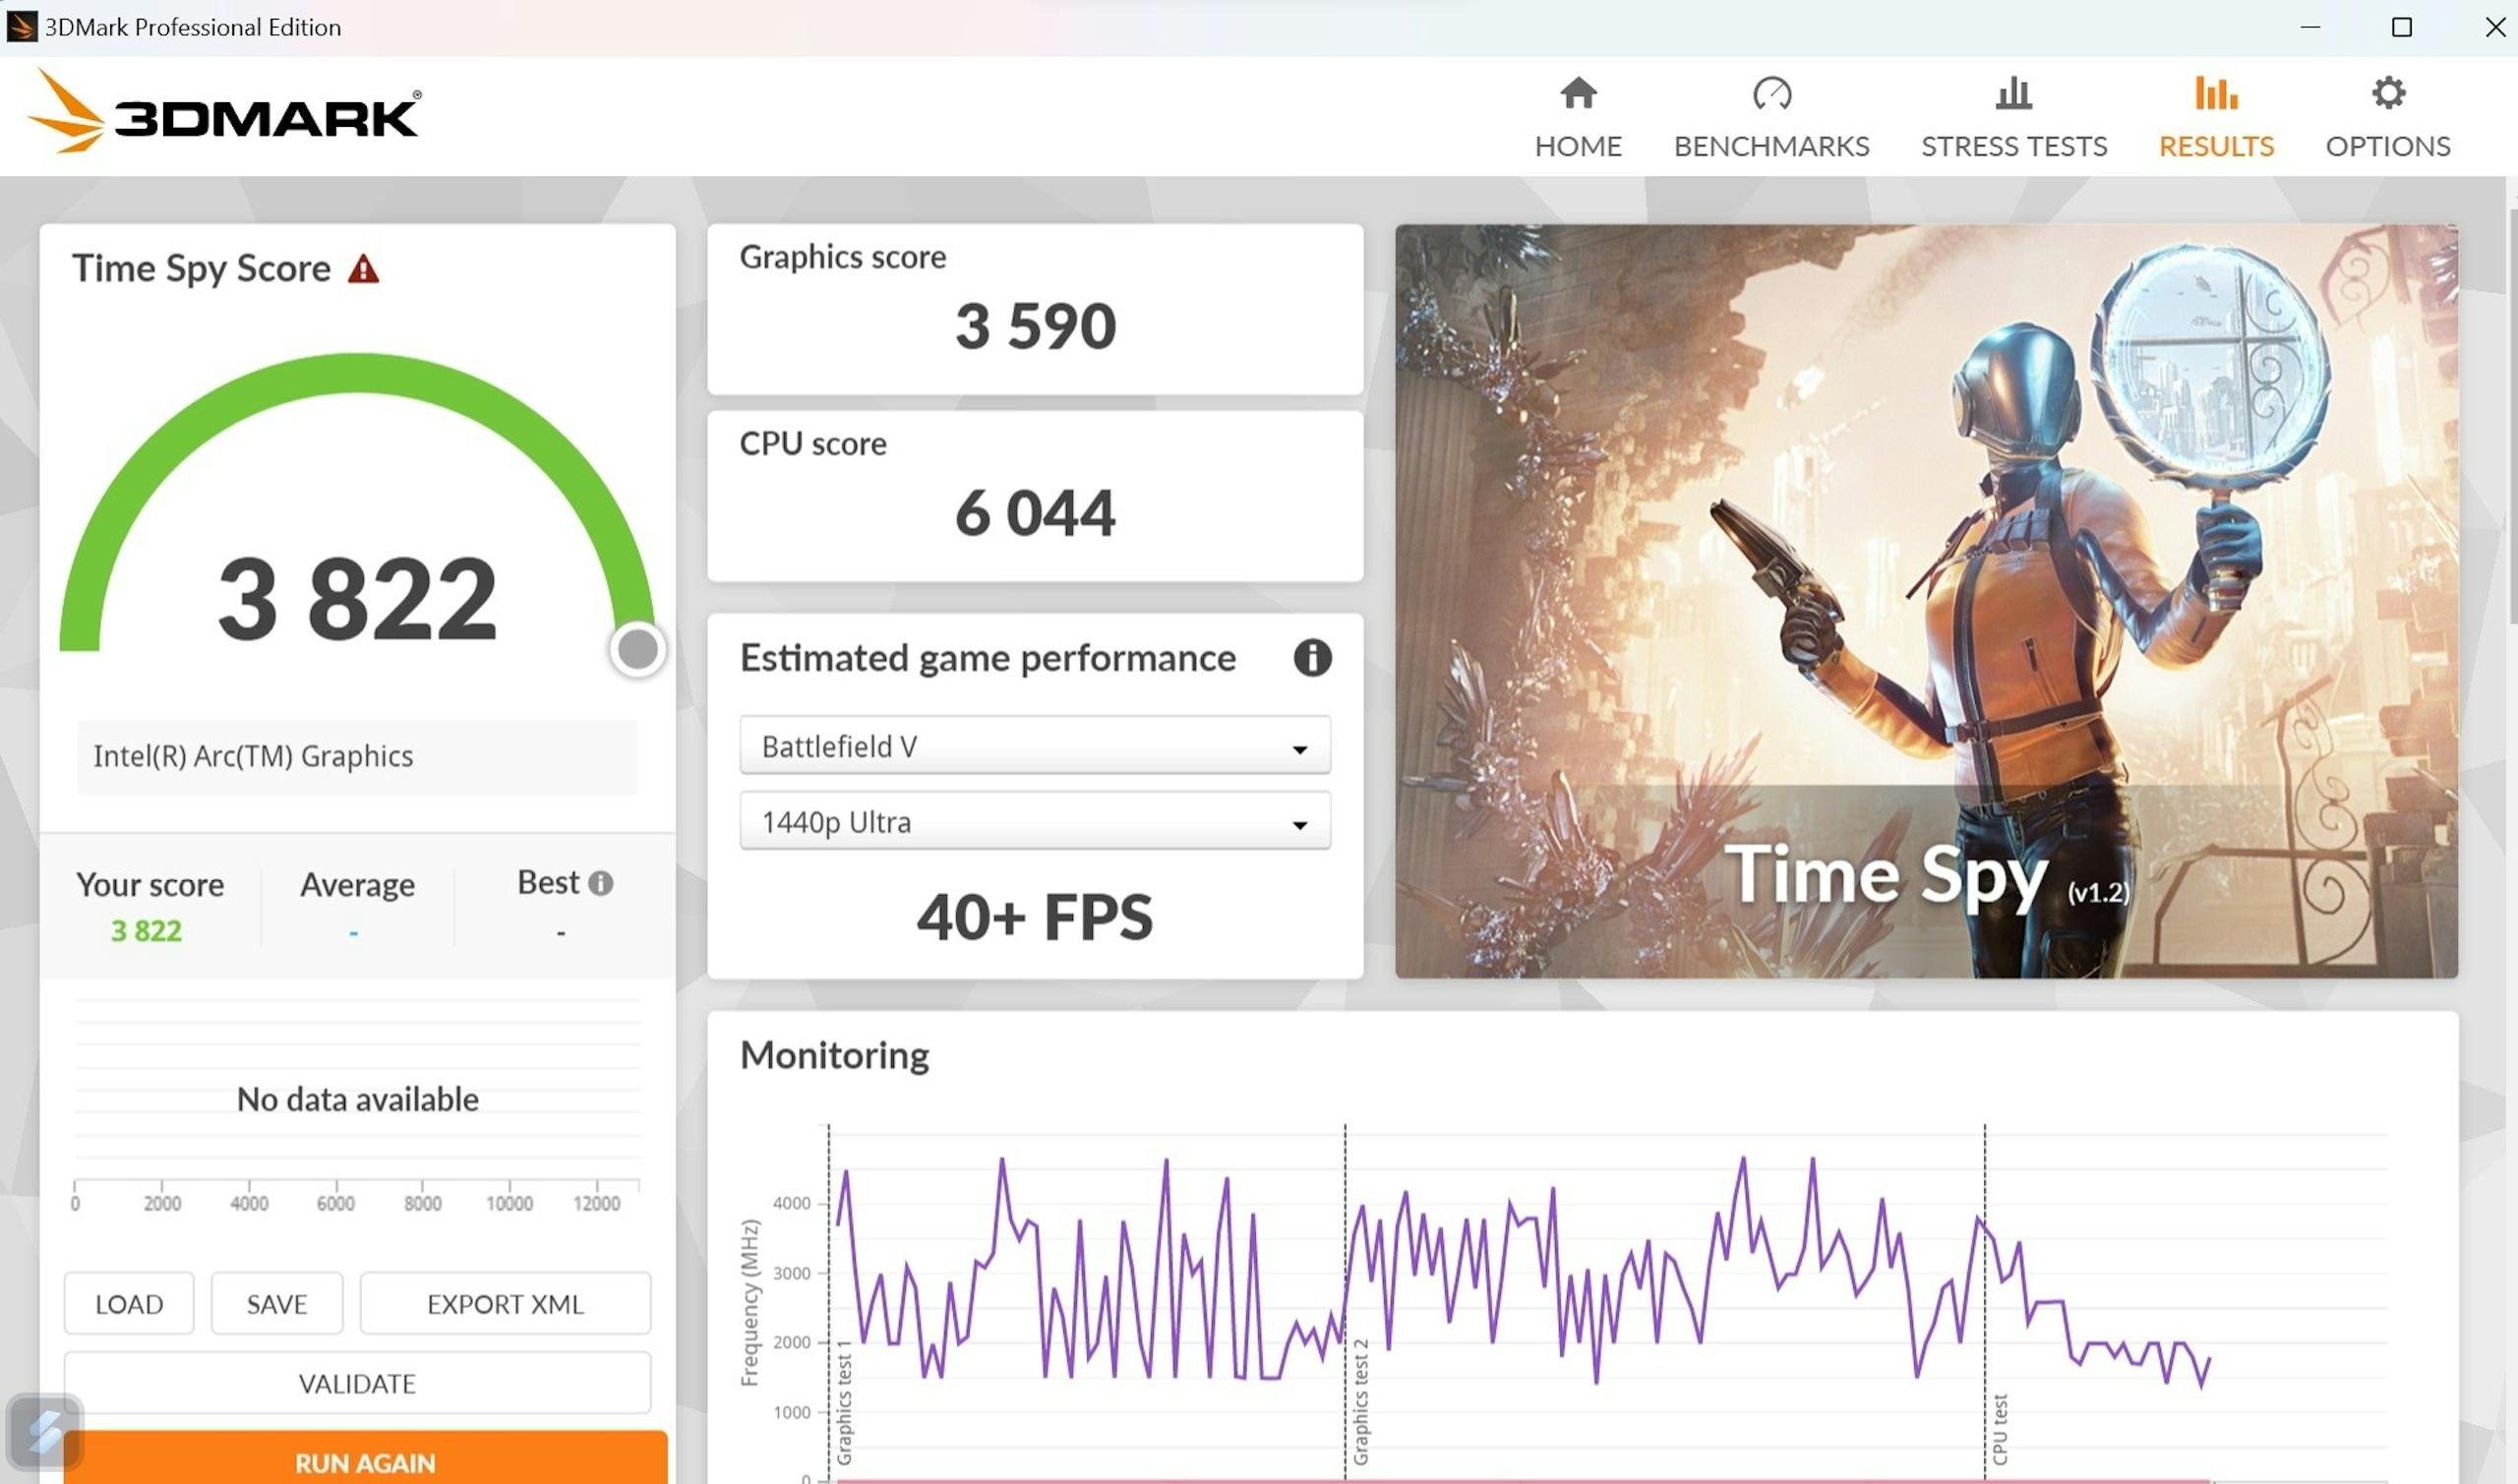Click the orange results bars icon
This screenshot has height=1484, width=2518.
(2215, 93)
